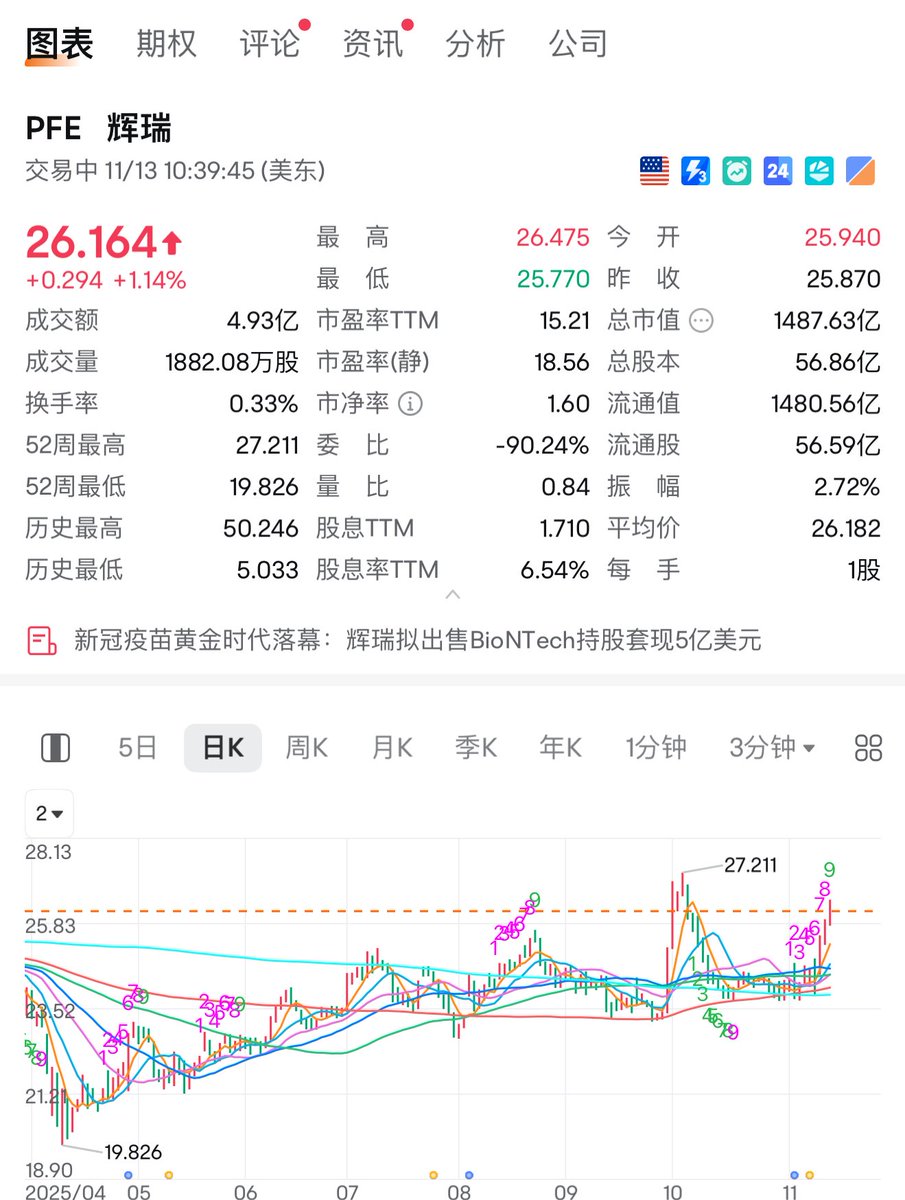The image size is (905, 1200).
Task: Tap the 平均价 value 26.182
Action: pos(845,528)
